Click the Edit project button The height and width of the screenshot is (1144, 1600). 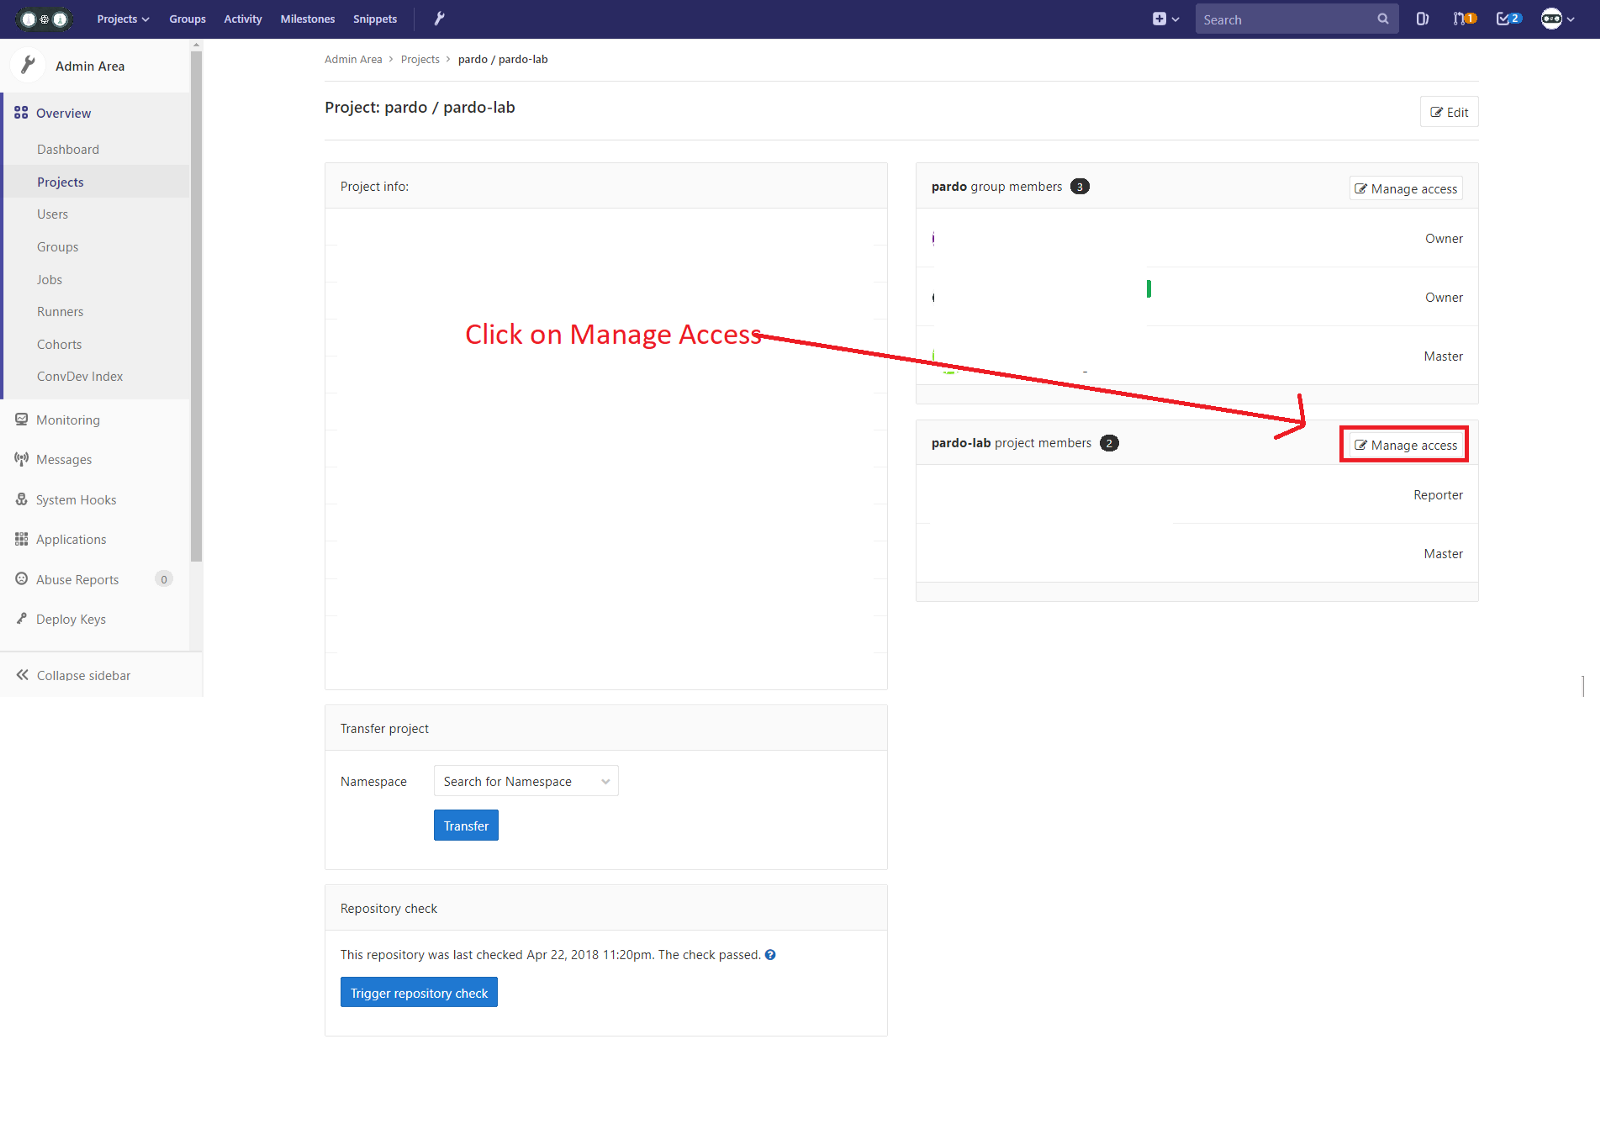(1449, 112)
